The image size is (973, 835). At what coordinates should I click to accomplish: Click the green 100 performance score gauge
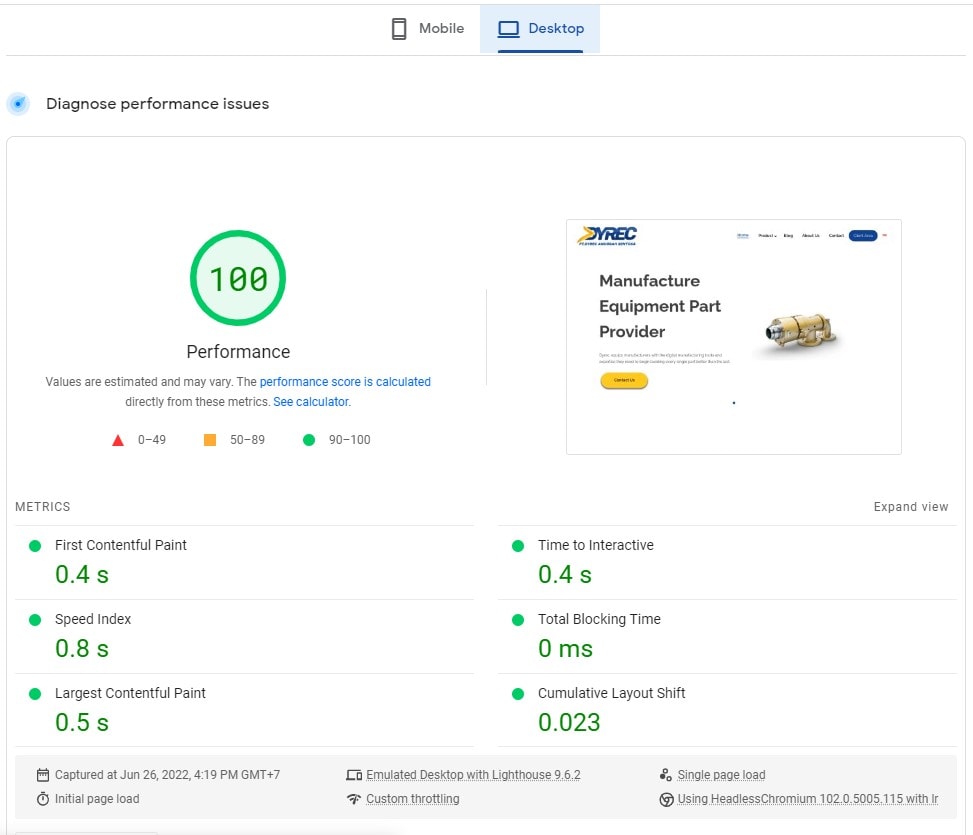[238, 279]
